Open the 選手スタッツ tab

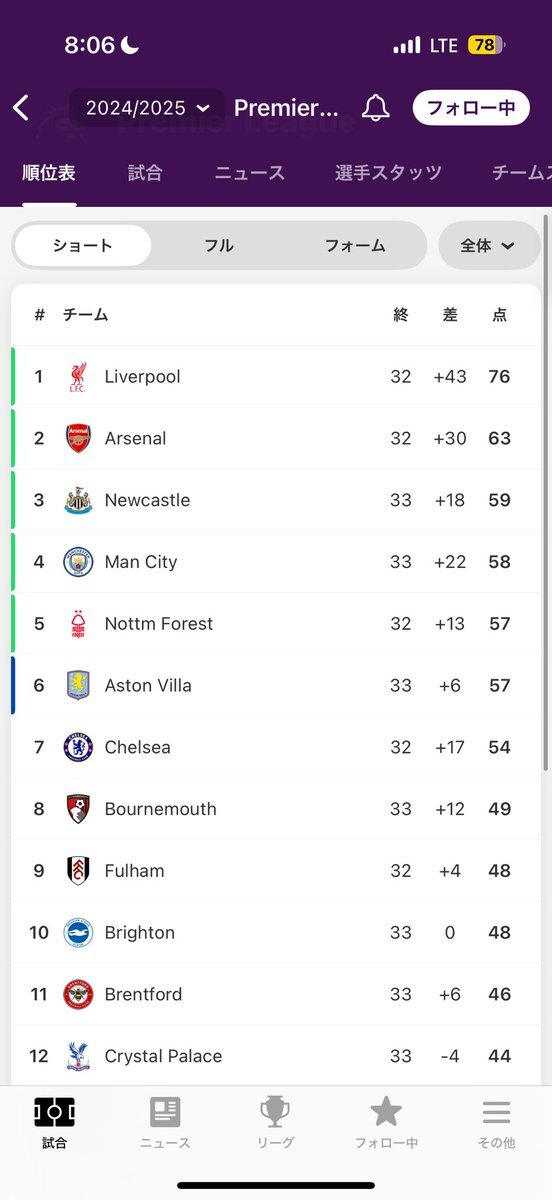(x=388, y=173)
